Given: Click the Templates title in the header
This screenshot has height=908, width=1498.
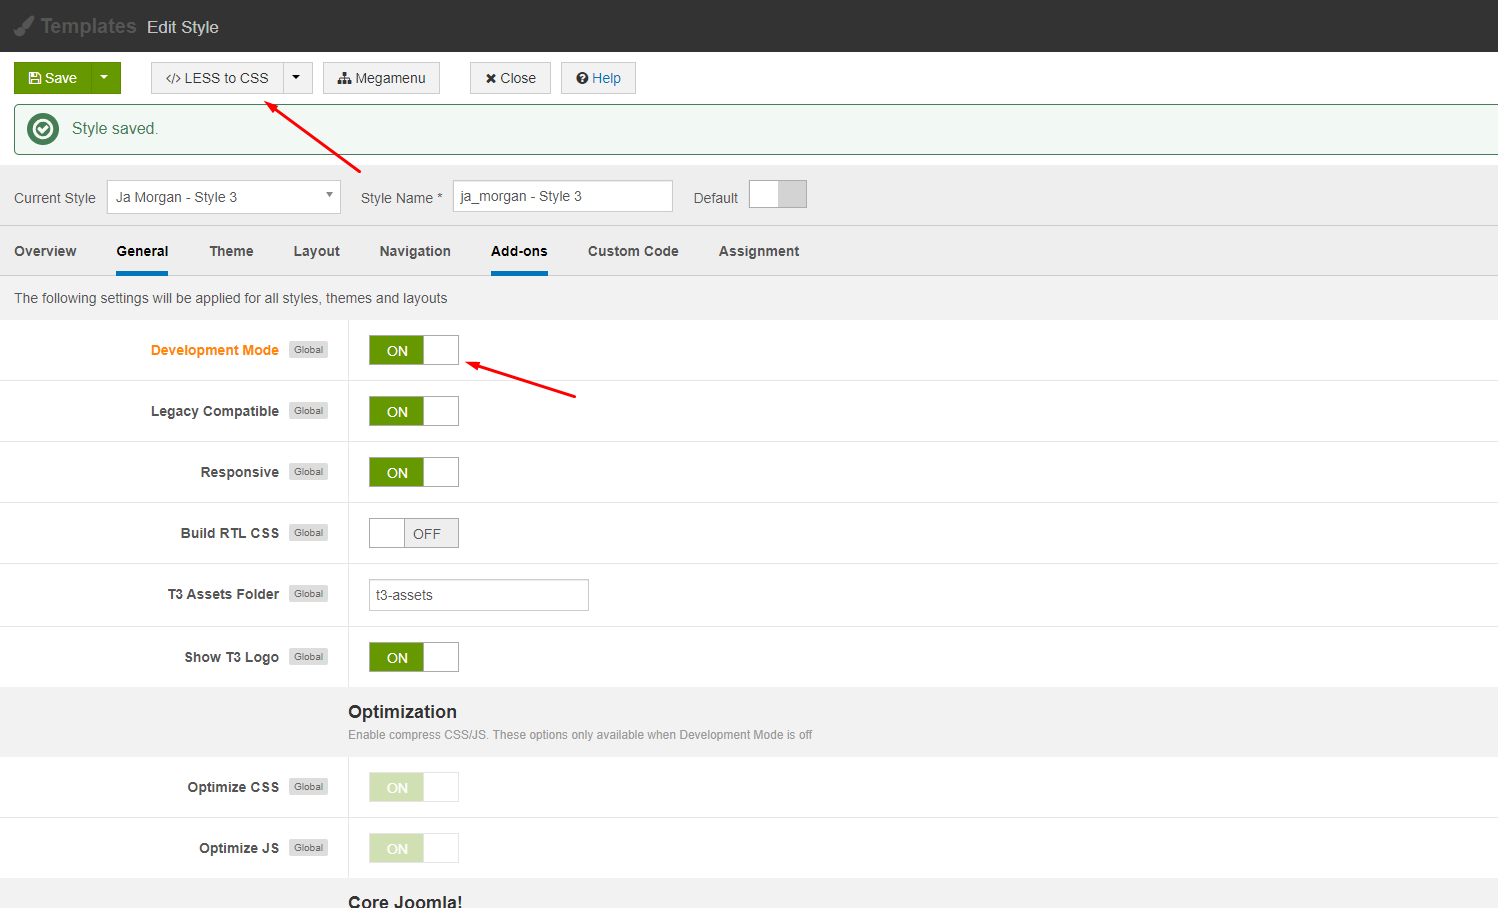Looking at the screenshot, I should click(88, 26).
